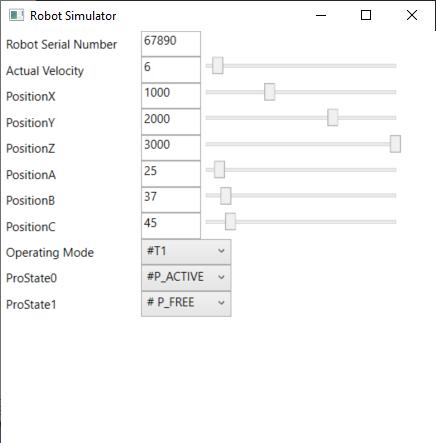Click the PositionB slider thumb
The height and width of the screenshot is (443, 436).
(x=226, y=196)
